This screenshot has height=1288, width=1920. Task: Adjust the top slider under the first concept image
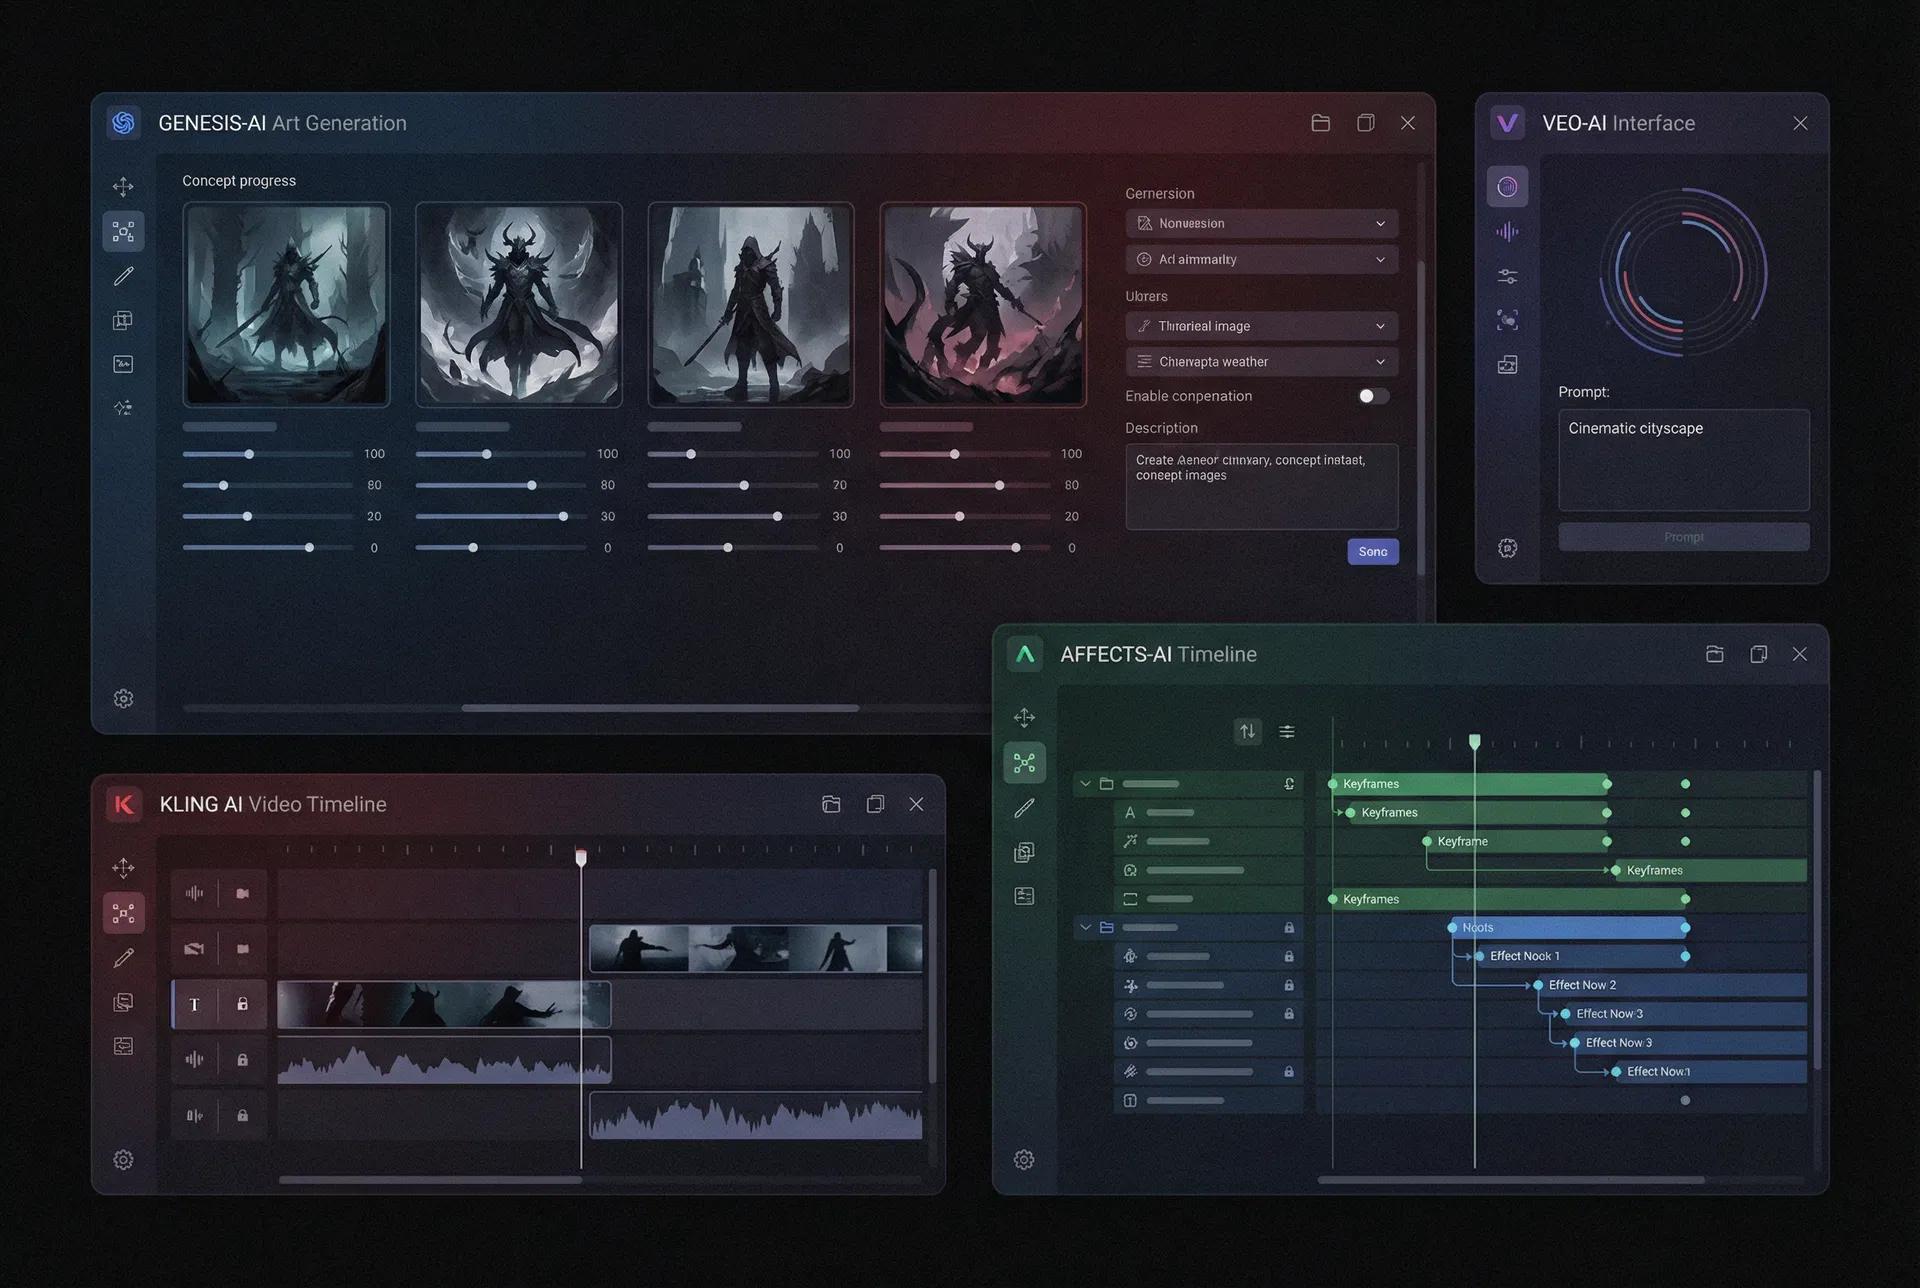248,453
